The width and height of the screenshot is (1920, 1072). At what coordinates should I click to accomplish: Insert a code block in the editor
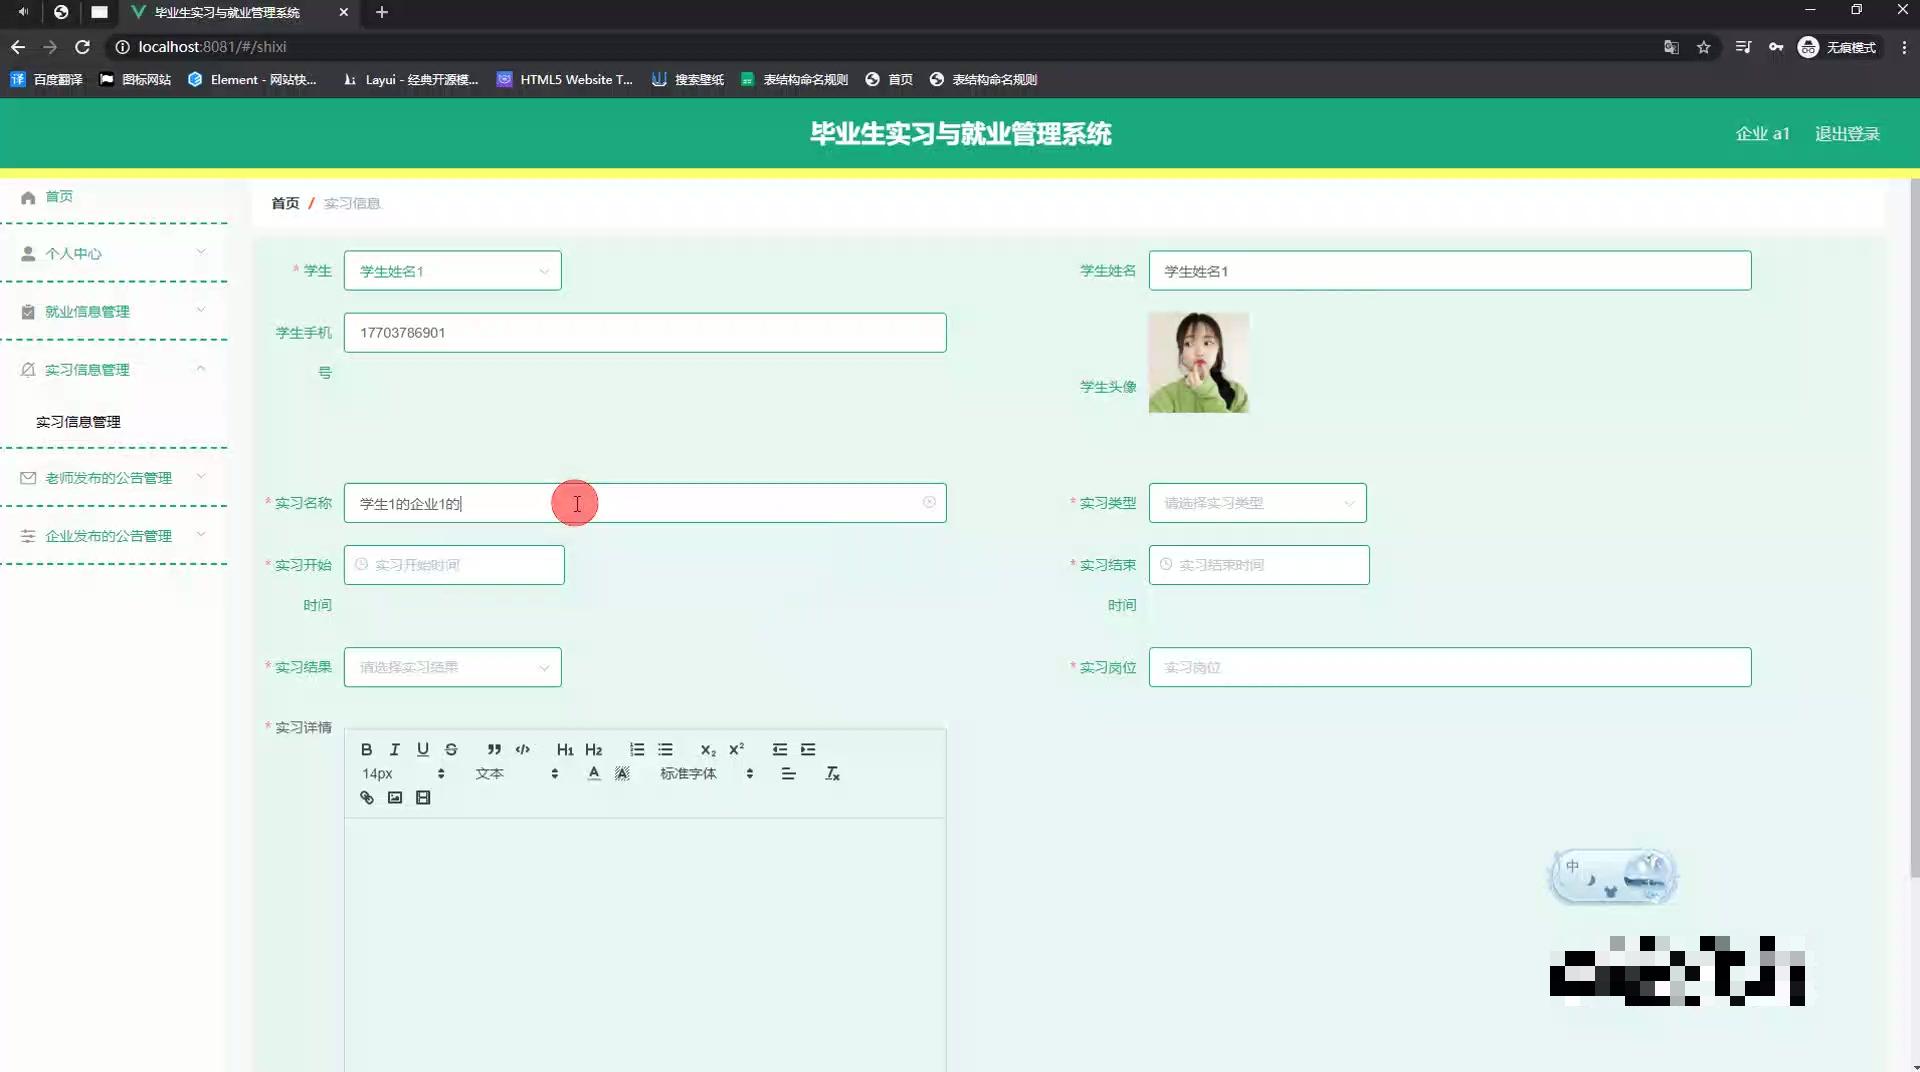tap(522, 749)
